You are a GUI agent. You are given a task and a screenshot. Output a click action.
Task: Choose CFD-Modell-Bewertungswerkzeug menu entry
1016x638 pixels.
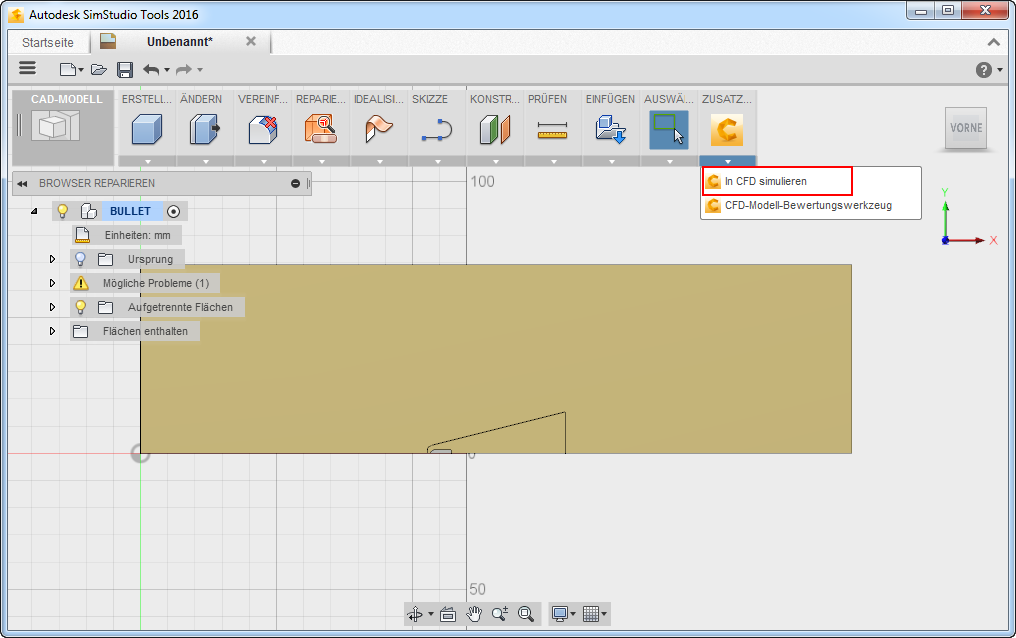click(811, 205)
